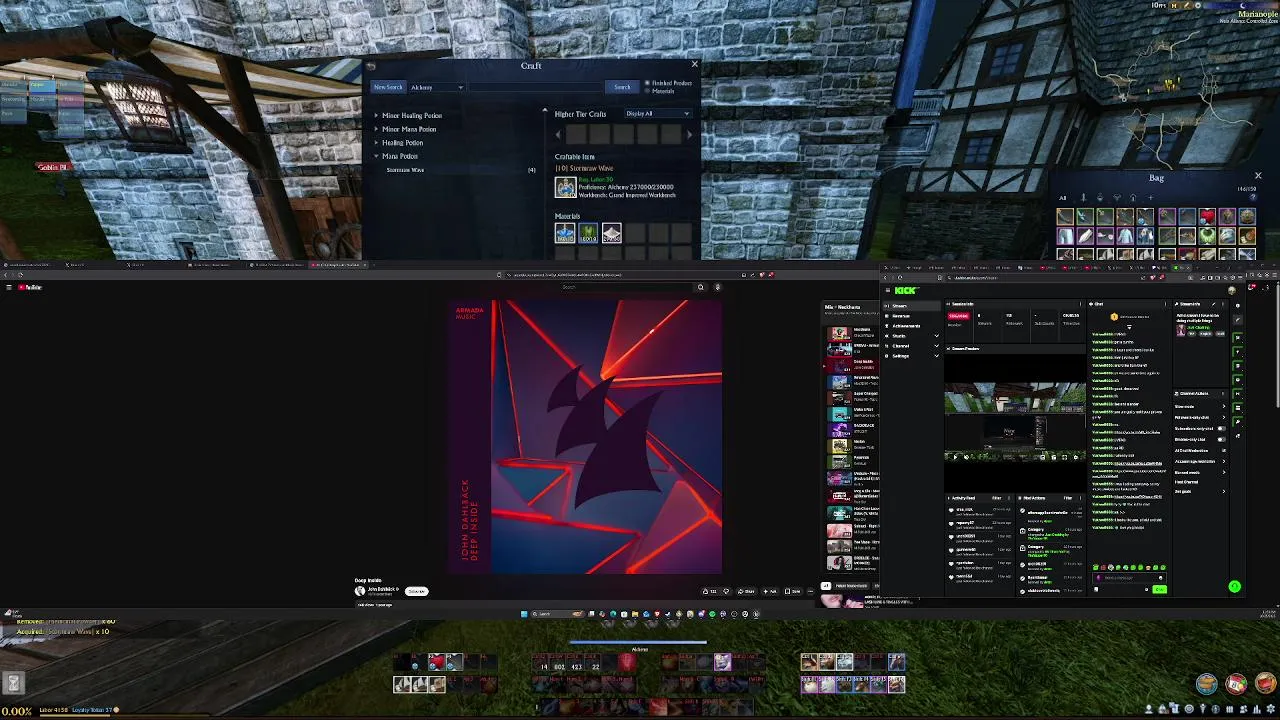Select the white powder material icon in Materials
This screenshot has width=1280, height=720.
(x=611, y=233)
